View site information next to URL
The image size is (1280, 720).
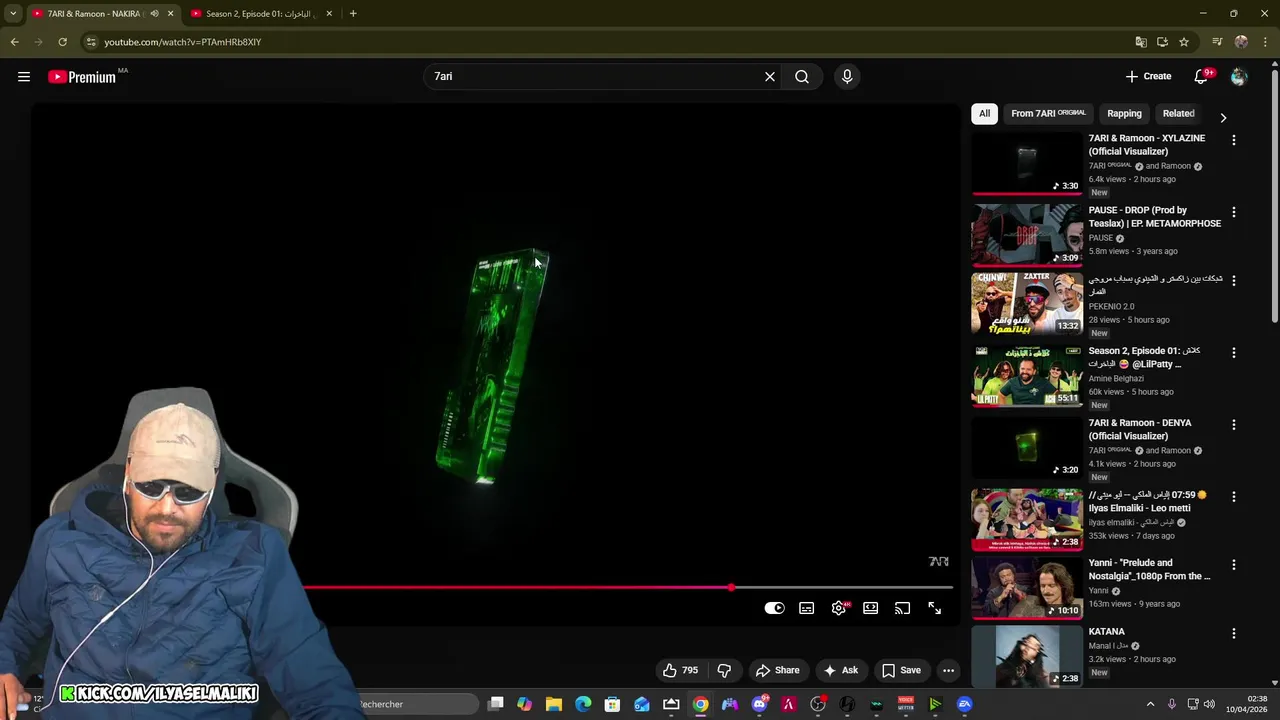[x=91, y=42]
